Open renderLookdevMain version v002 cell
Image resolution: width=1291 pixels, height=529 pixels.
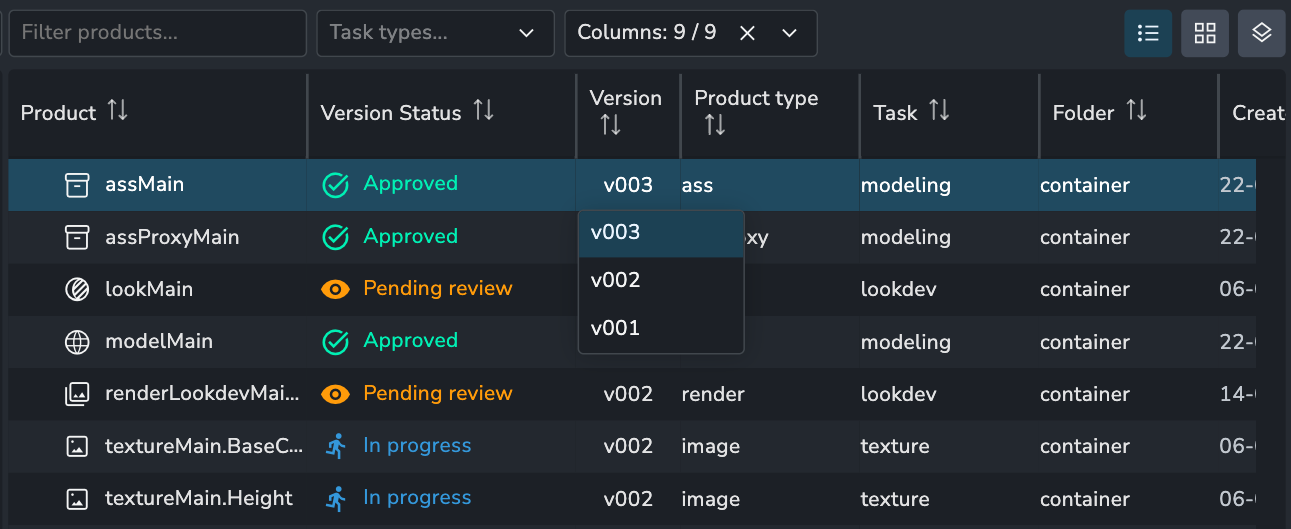[x=628, y=394]
